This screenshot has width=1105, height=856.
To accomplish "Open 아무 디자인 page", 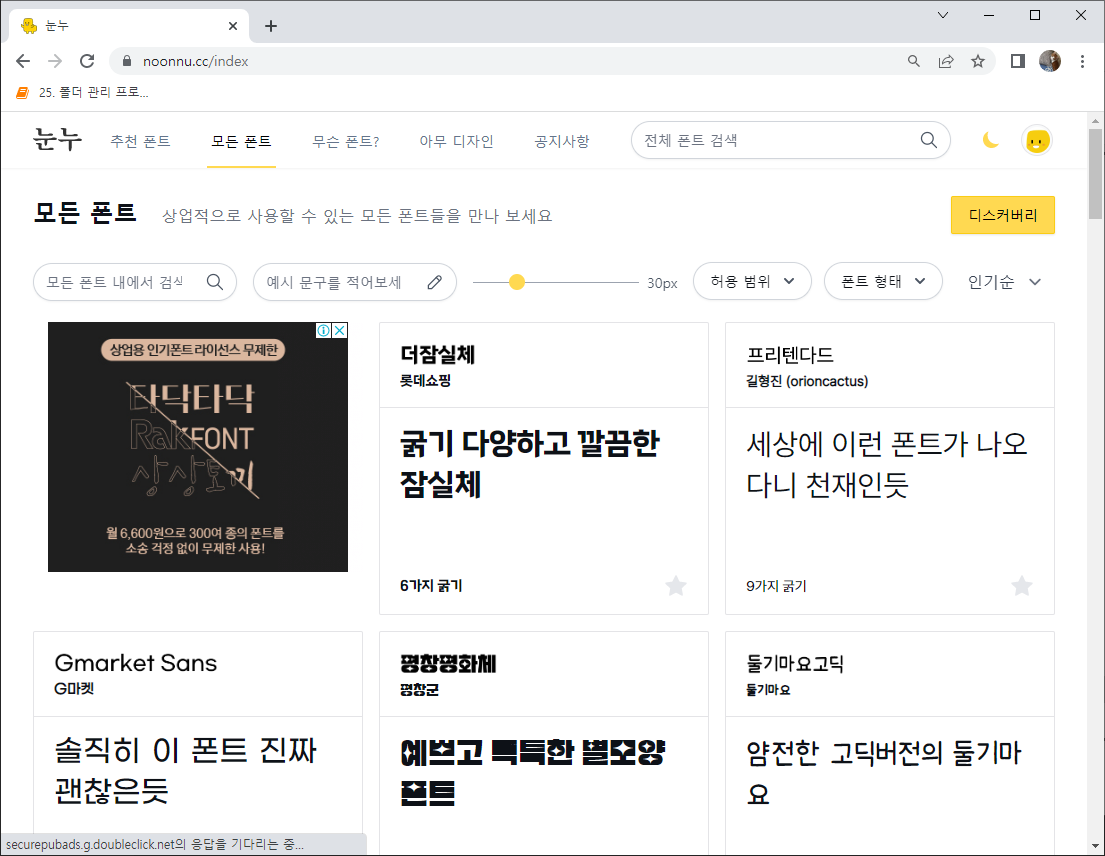I will (456, 141).
